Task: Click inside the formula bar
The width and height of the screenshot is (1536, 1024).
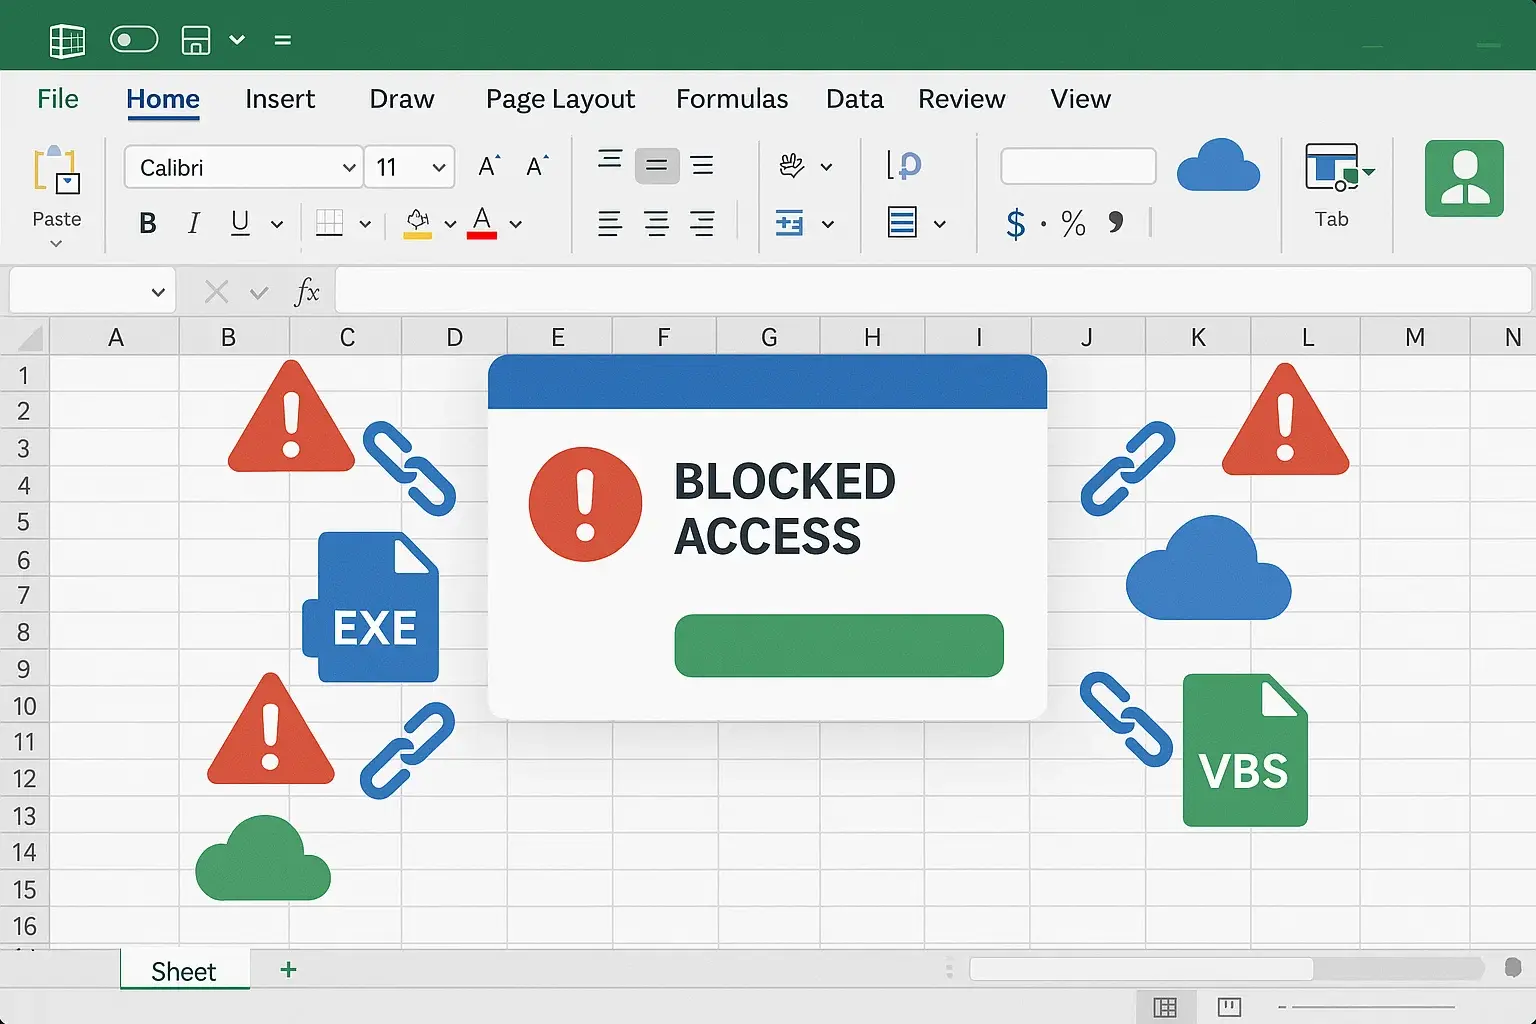Action: click(933, 291)
